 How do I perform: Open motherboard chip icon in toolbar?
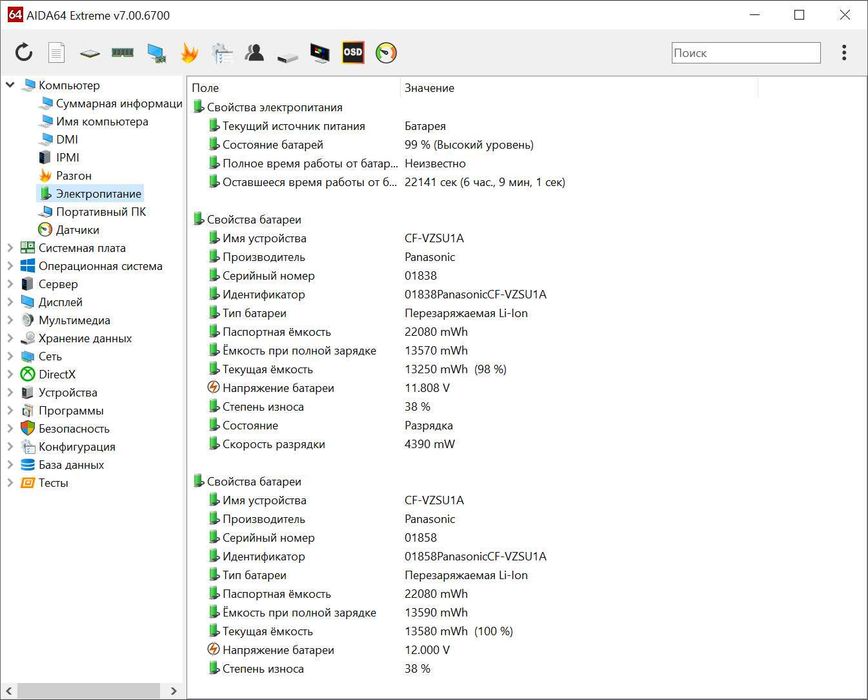click(x=90, y=54)
